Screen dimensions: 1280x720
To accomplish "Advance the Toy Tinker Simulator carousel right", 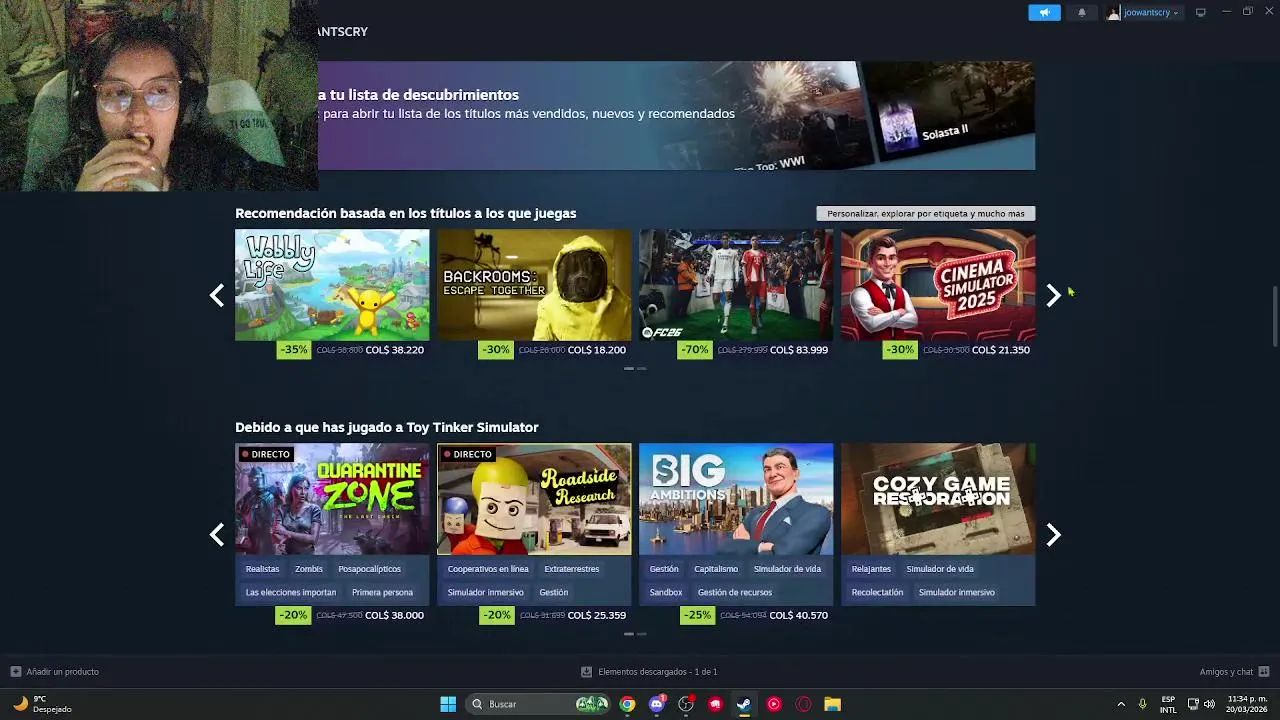I will [1053, 535].
